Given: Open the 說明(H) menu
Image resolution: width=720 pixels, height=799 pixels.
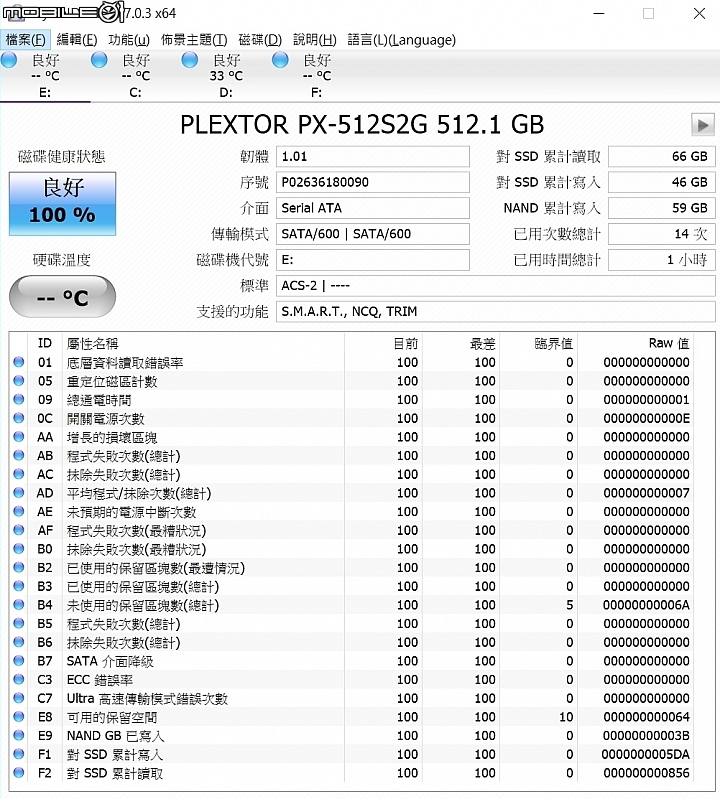Looking at the screenshot, I should [x=314, y=39].
